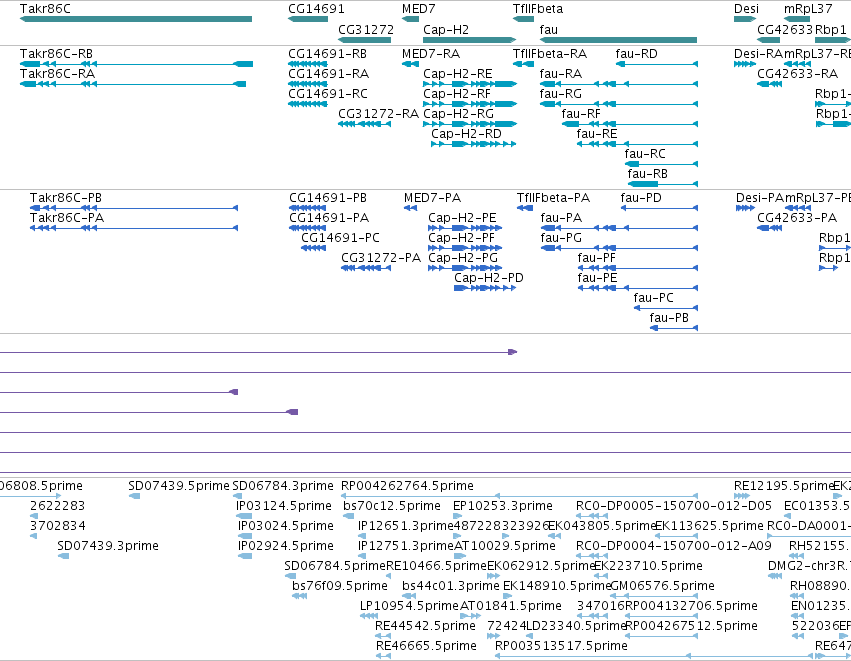Select feature 3702834 label
Screen dimensions: 851x661
58,526
